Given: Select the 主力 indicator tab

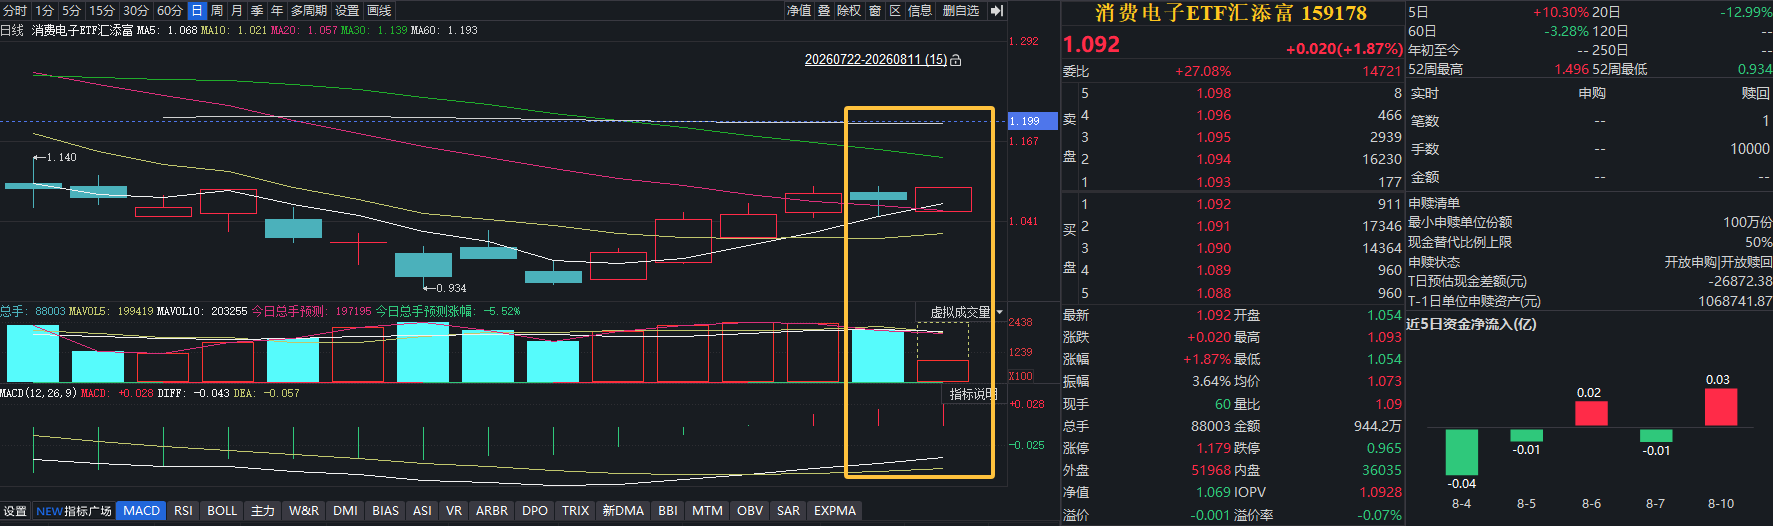Looking at the screenshot, I should click(x=263, y=511).
